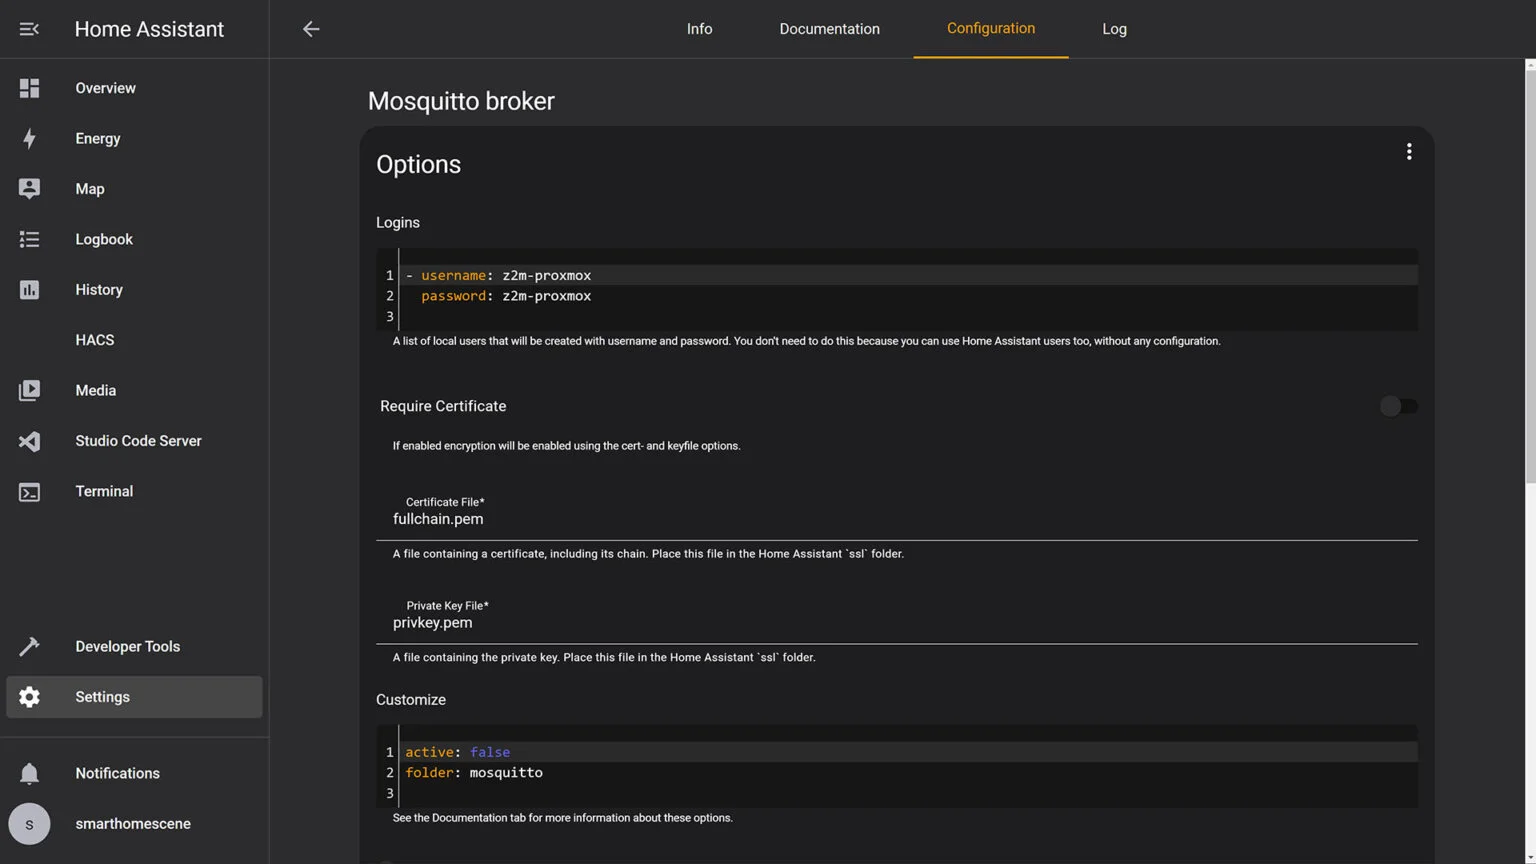Image resolution: width=1536 pixels, height=864 pixels.
Task: Open Overview in the sidebar
Action: click(x=134, y=88)
